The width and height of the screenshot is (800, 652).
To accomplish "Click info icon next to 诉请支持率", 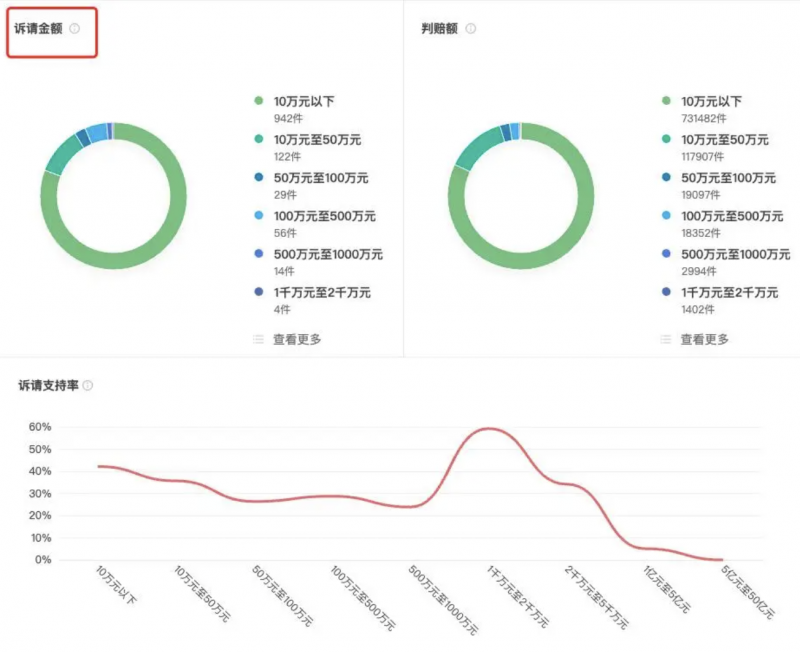I will coord(88,385).
